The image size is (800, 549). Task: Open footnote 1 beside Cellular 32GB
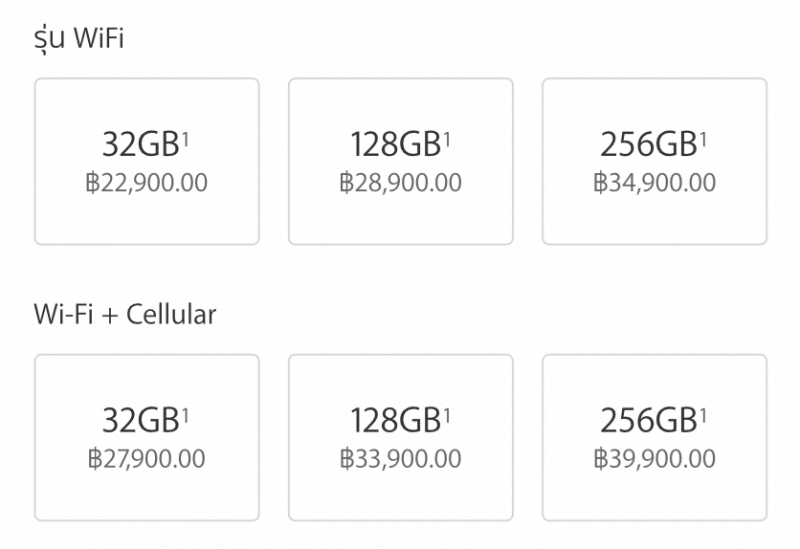tap(185, 416)
